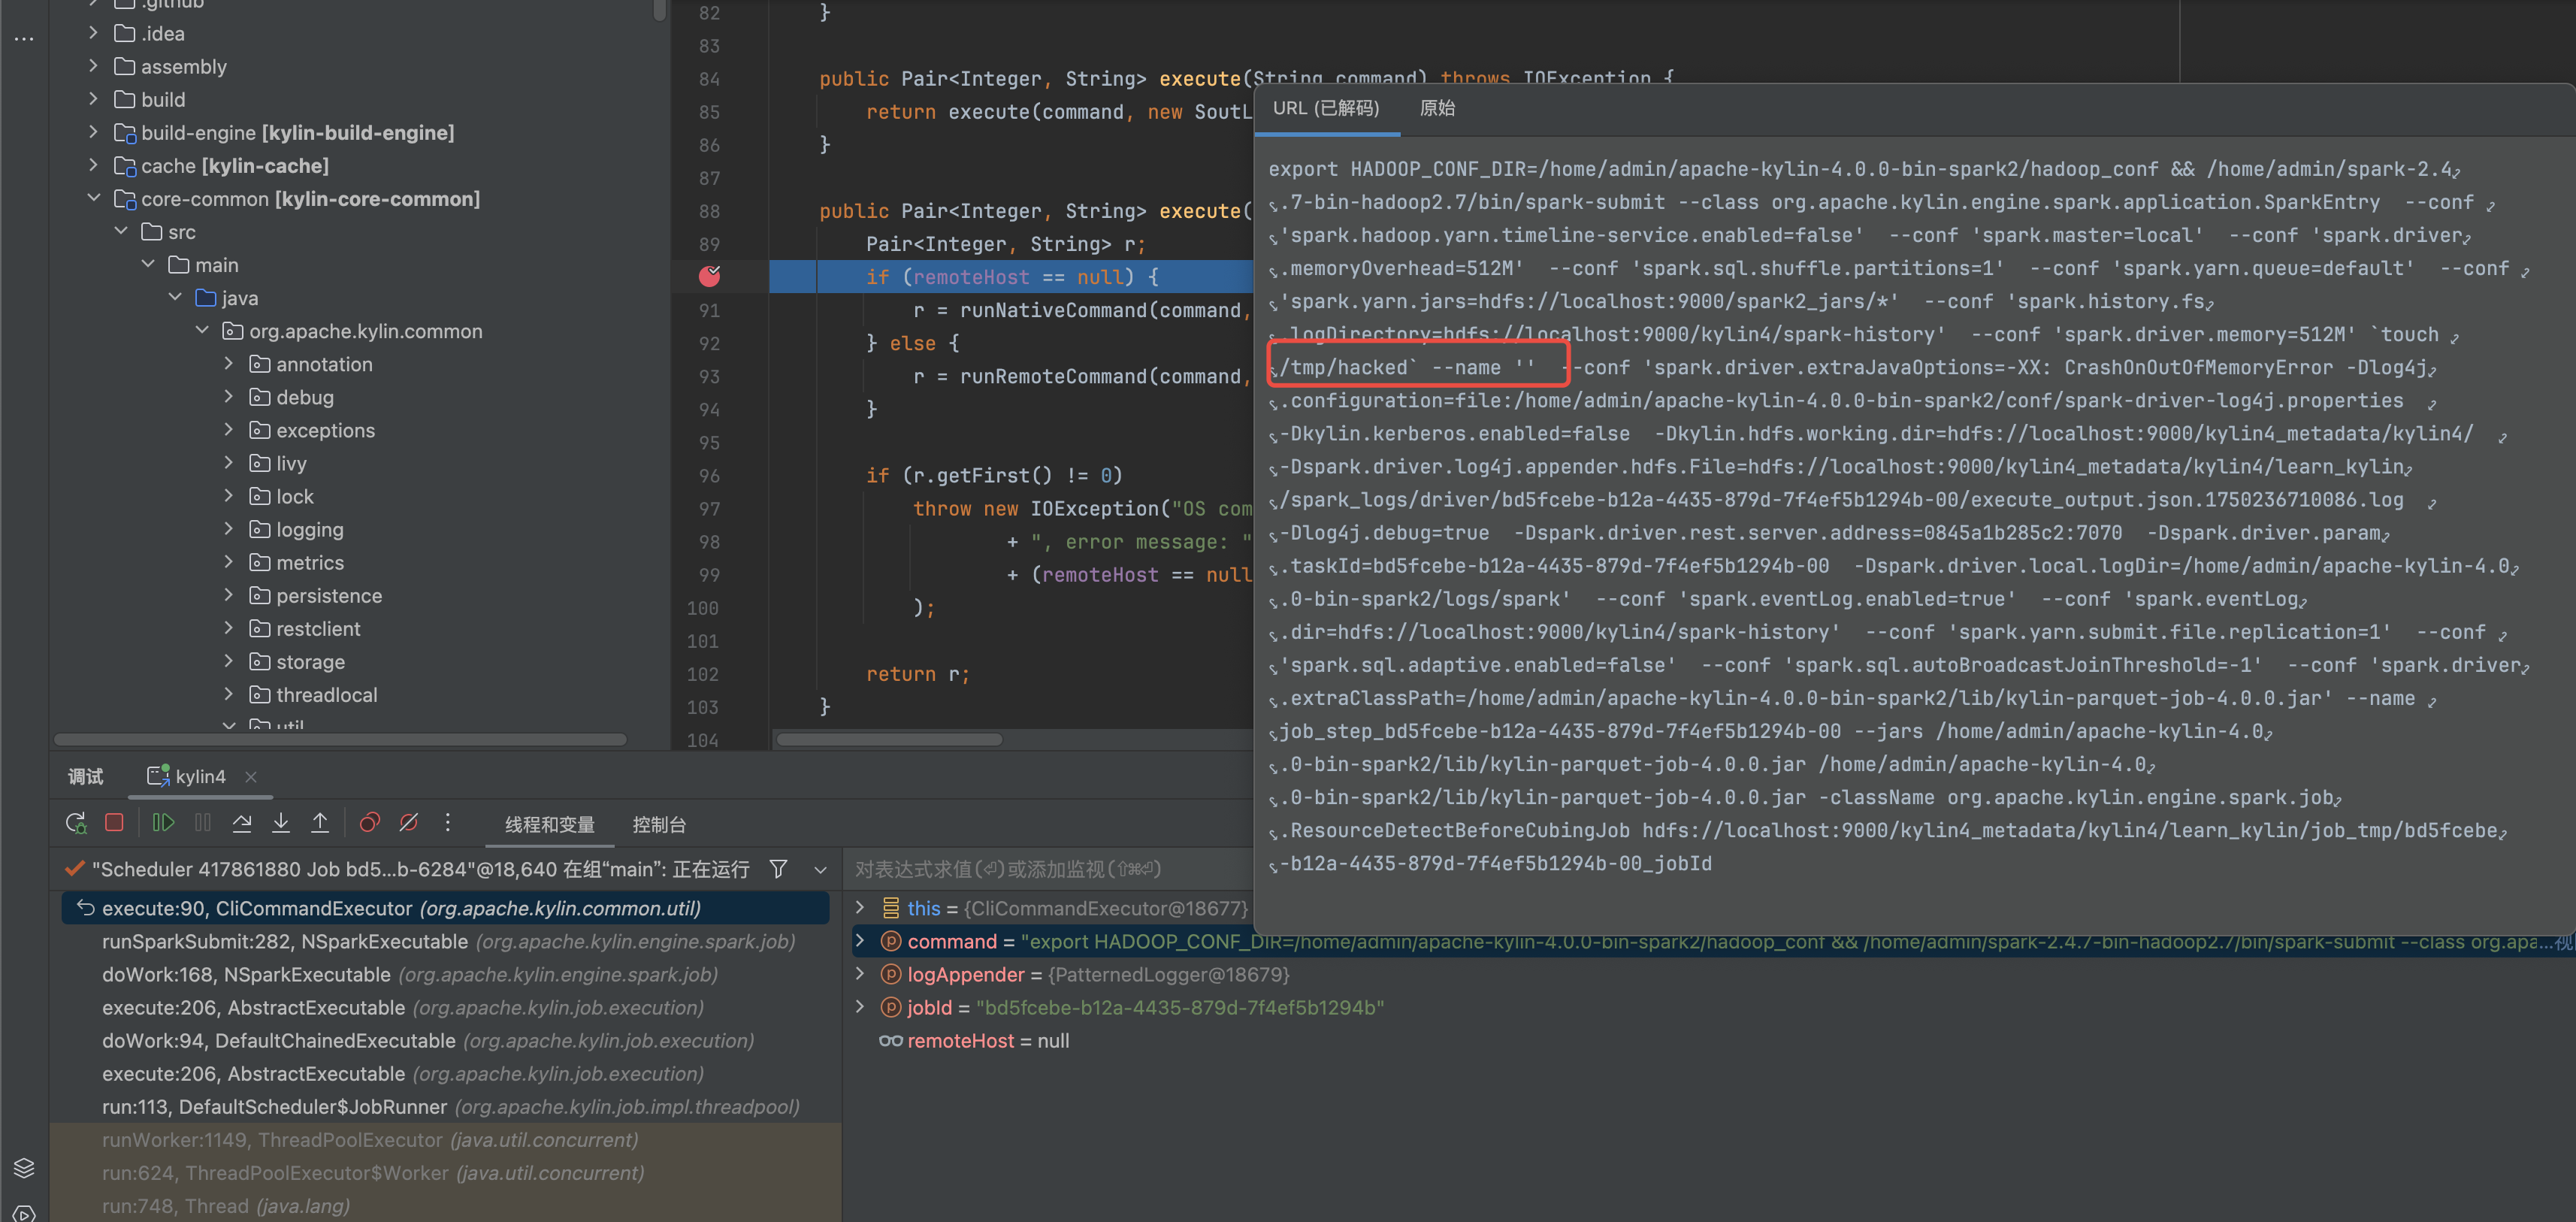Click the jobId value string
Image resolution: width=2576 pixels, height=1222 pixels.
pyautogui.click(x=1180, y=1007)
